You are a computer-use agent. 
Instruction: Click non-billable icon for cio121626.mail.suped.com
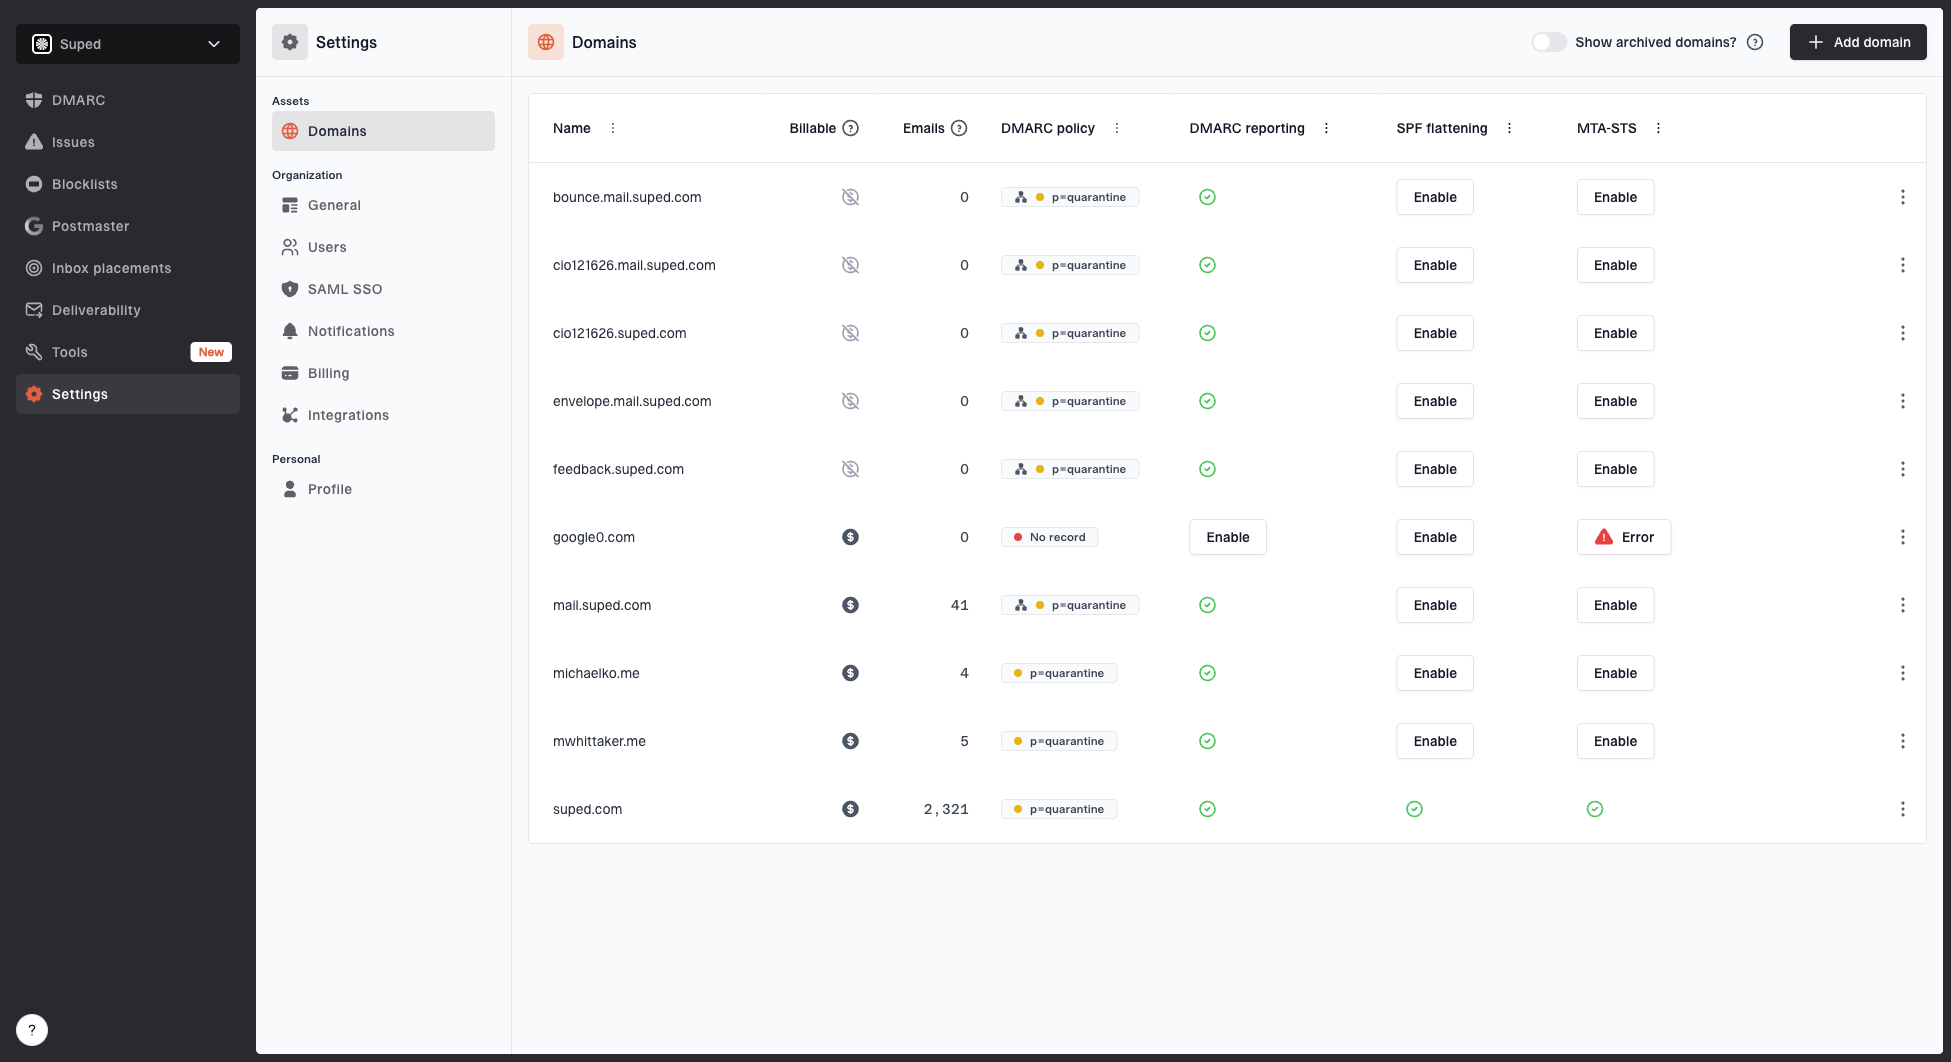click(x=851, y=265)
